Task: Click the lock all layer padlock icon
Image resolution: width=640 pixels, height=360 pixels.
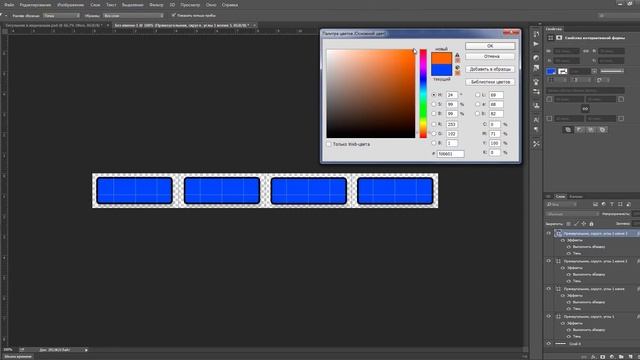Action: (591, 224)
